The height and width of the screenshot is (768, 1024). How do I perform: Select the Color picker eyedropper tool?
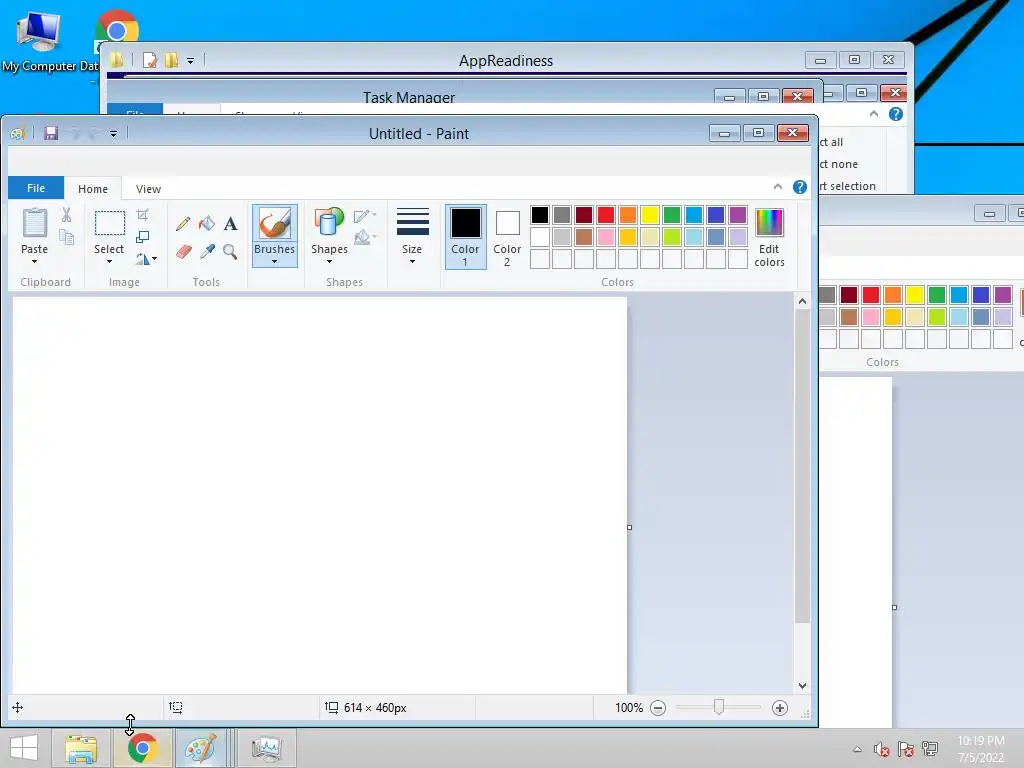[x=207, y=251]
